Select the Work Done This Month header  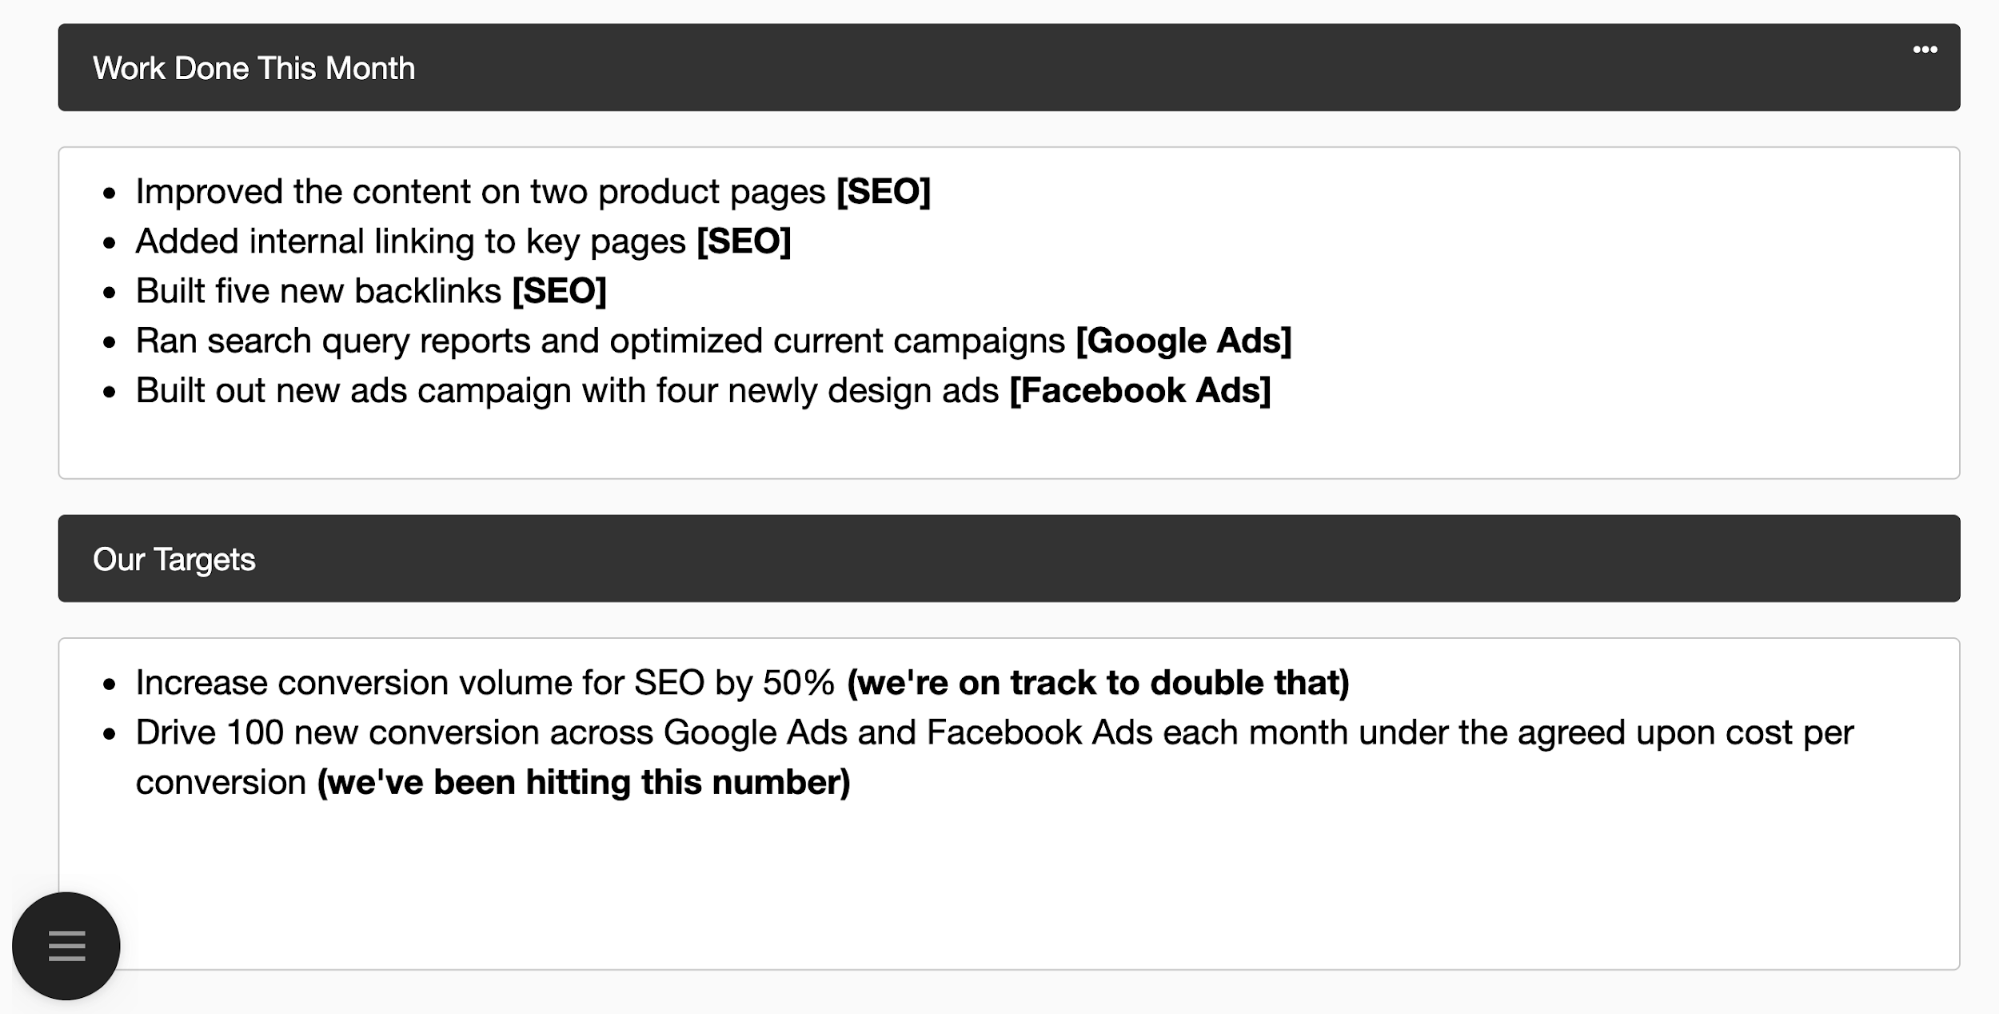(x=1008, y=67)
